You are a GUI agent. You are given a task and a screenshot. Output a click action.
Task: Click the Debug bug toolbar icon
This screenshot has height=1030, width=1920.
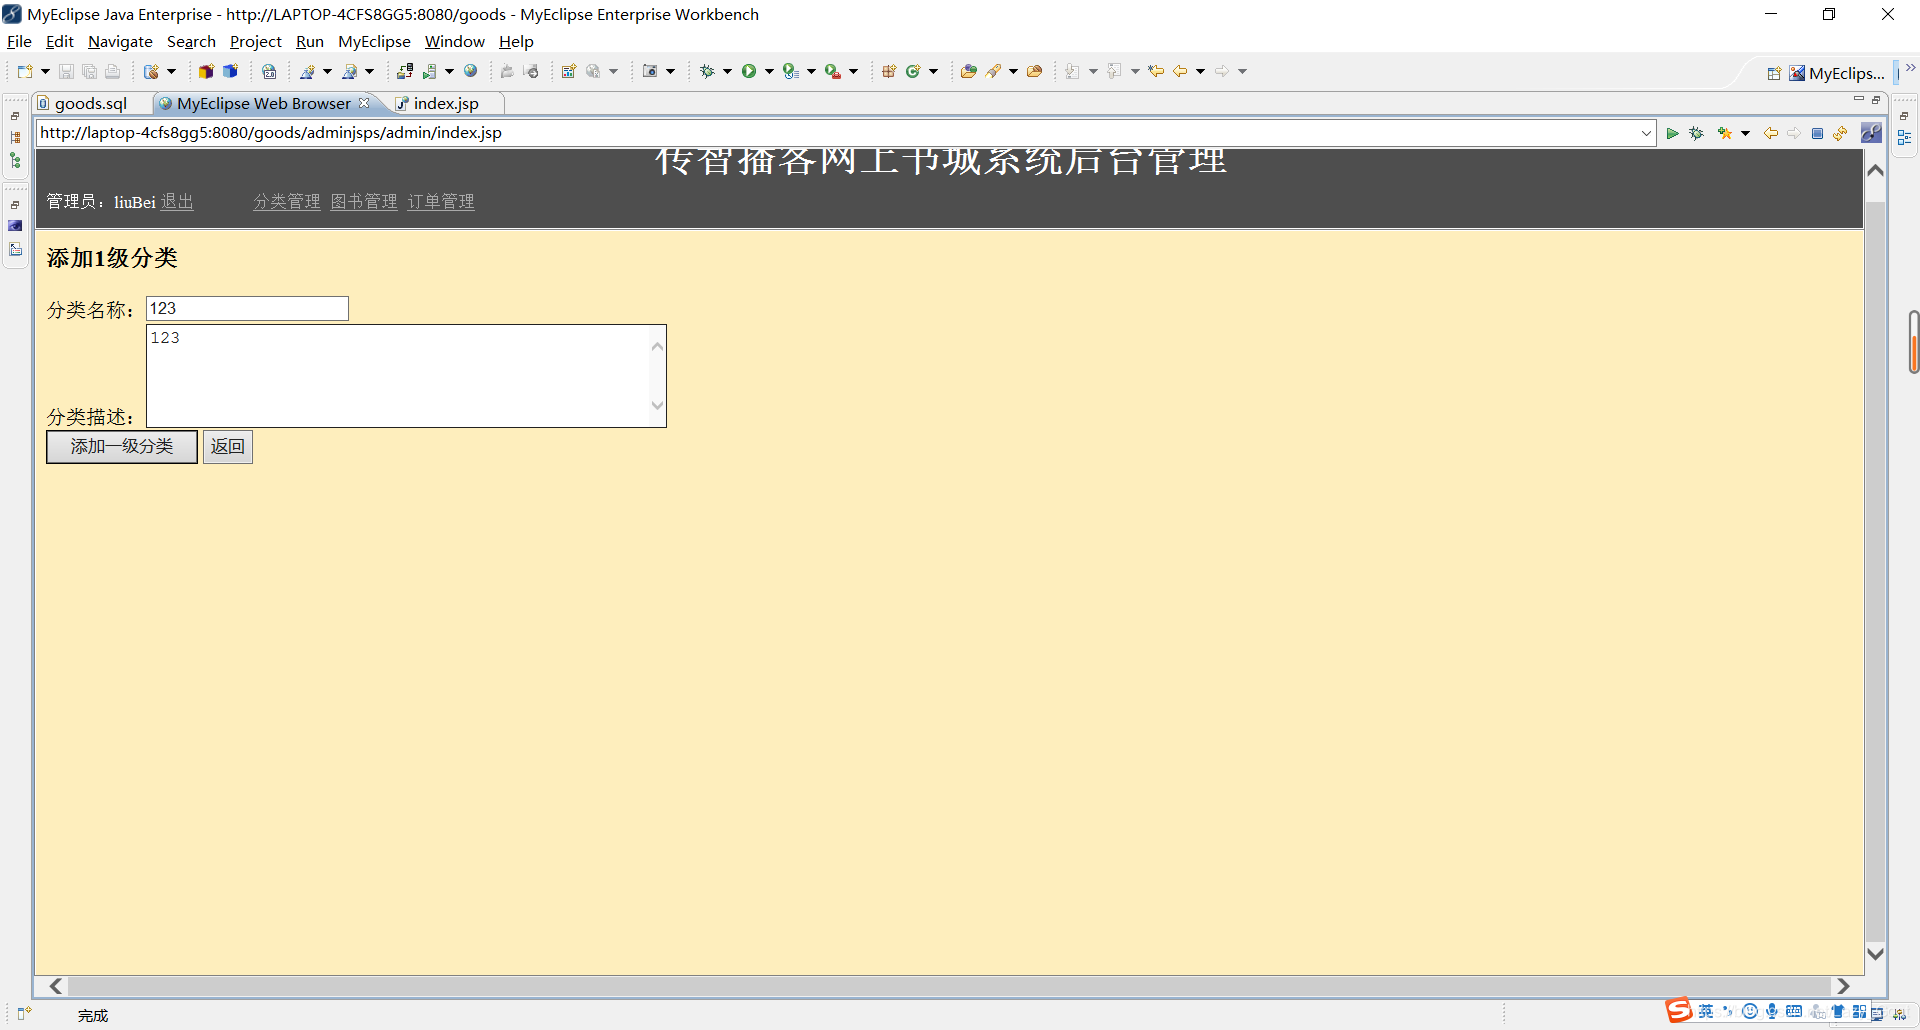(707, 71)
